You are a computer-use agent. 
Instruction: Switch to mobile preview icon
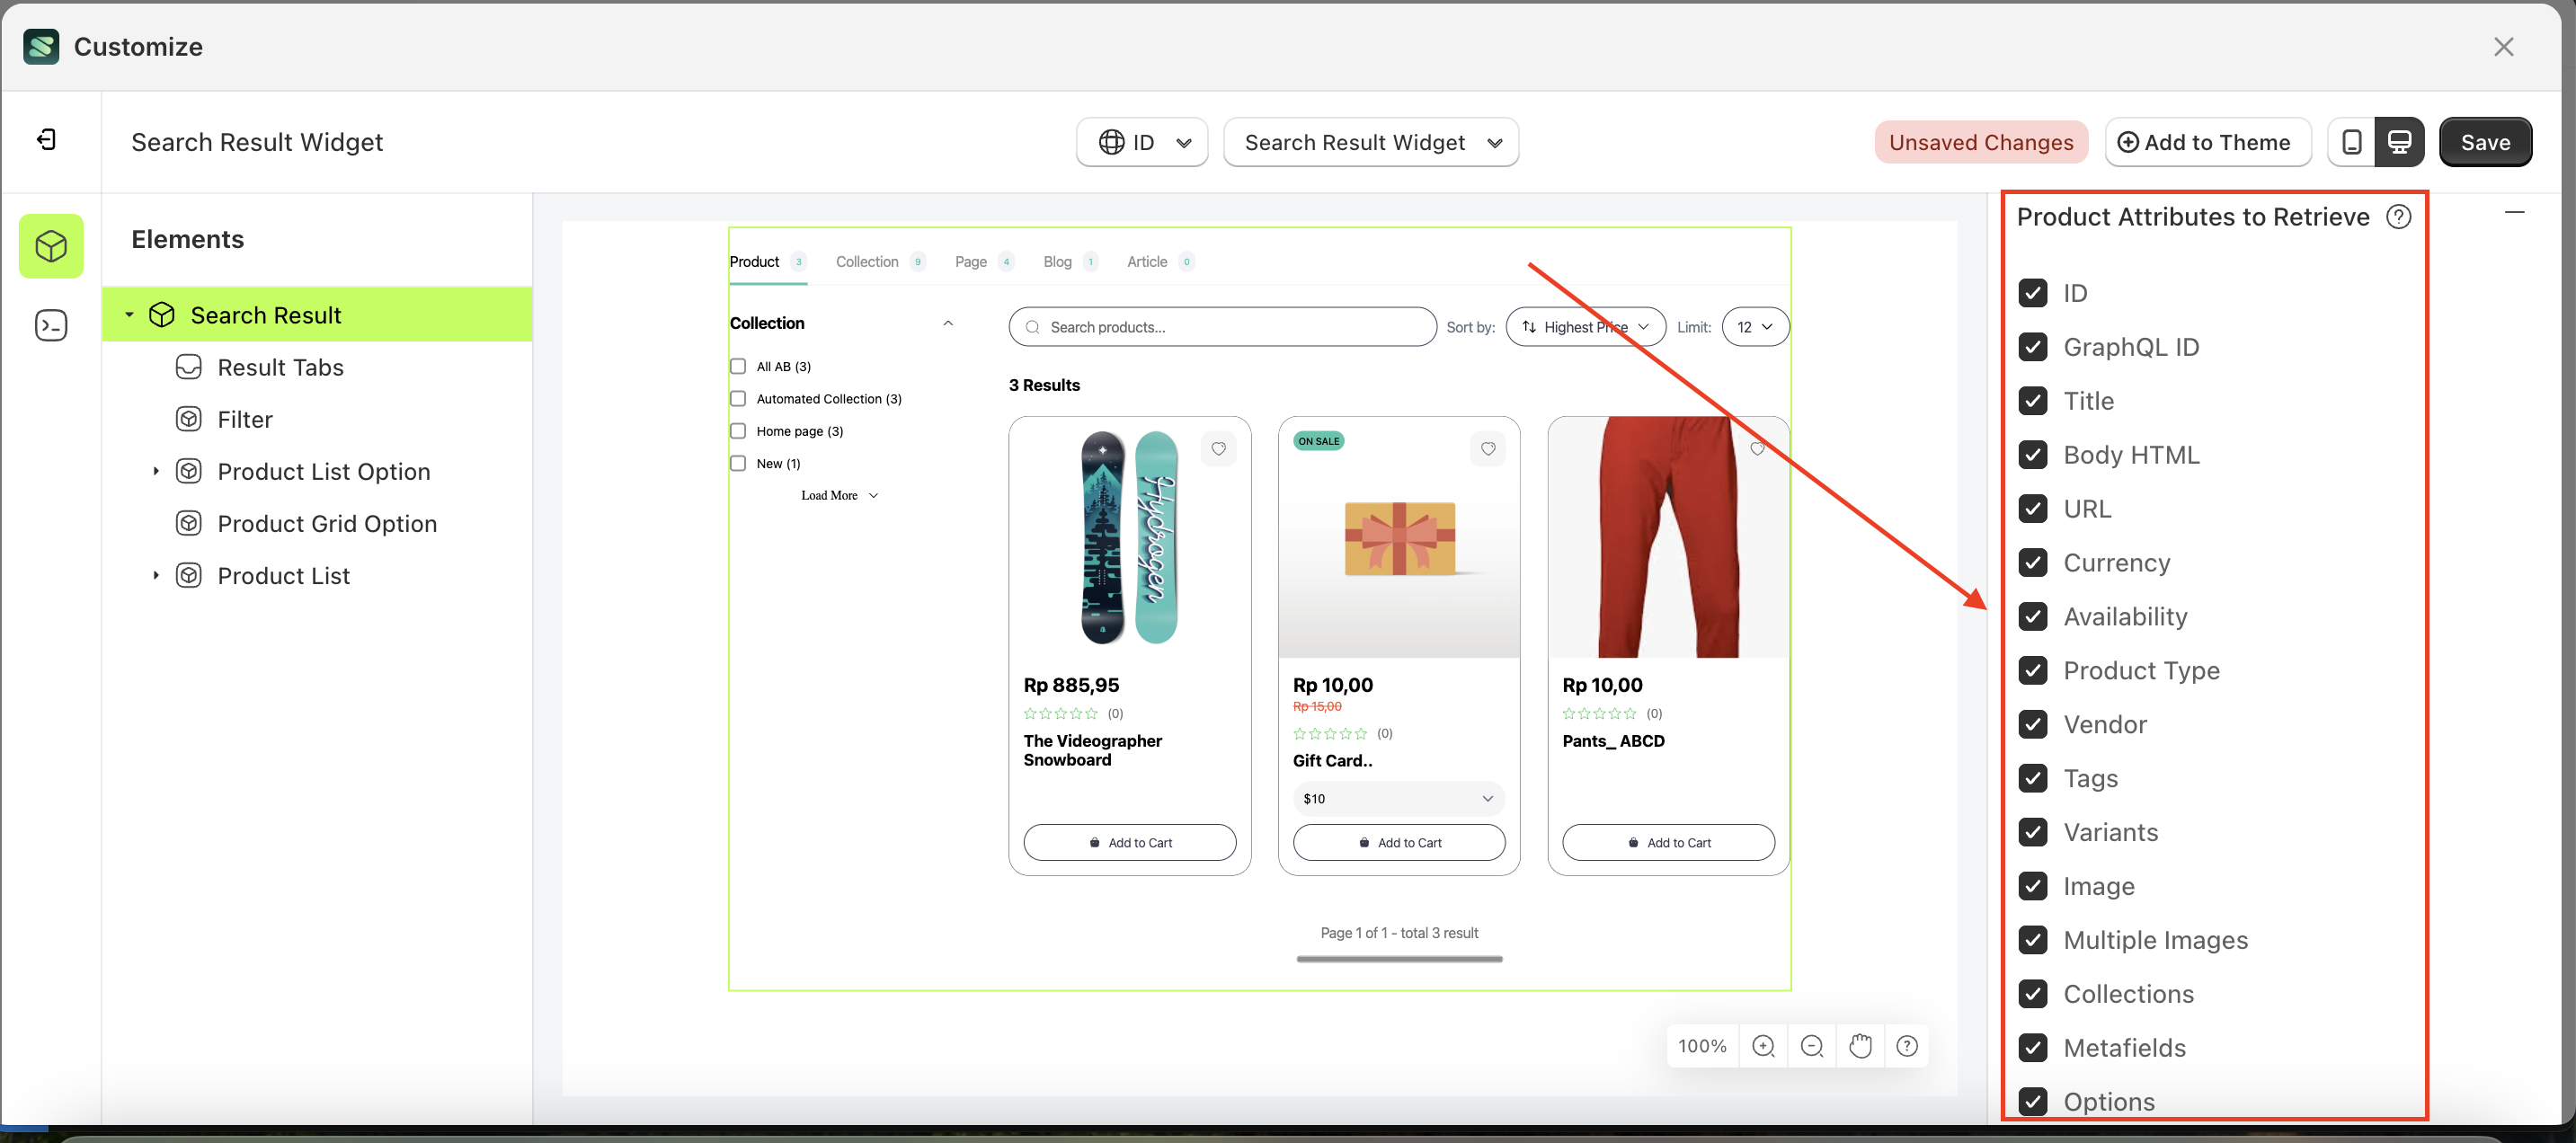point(2352,142)
